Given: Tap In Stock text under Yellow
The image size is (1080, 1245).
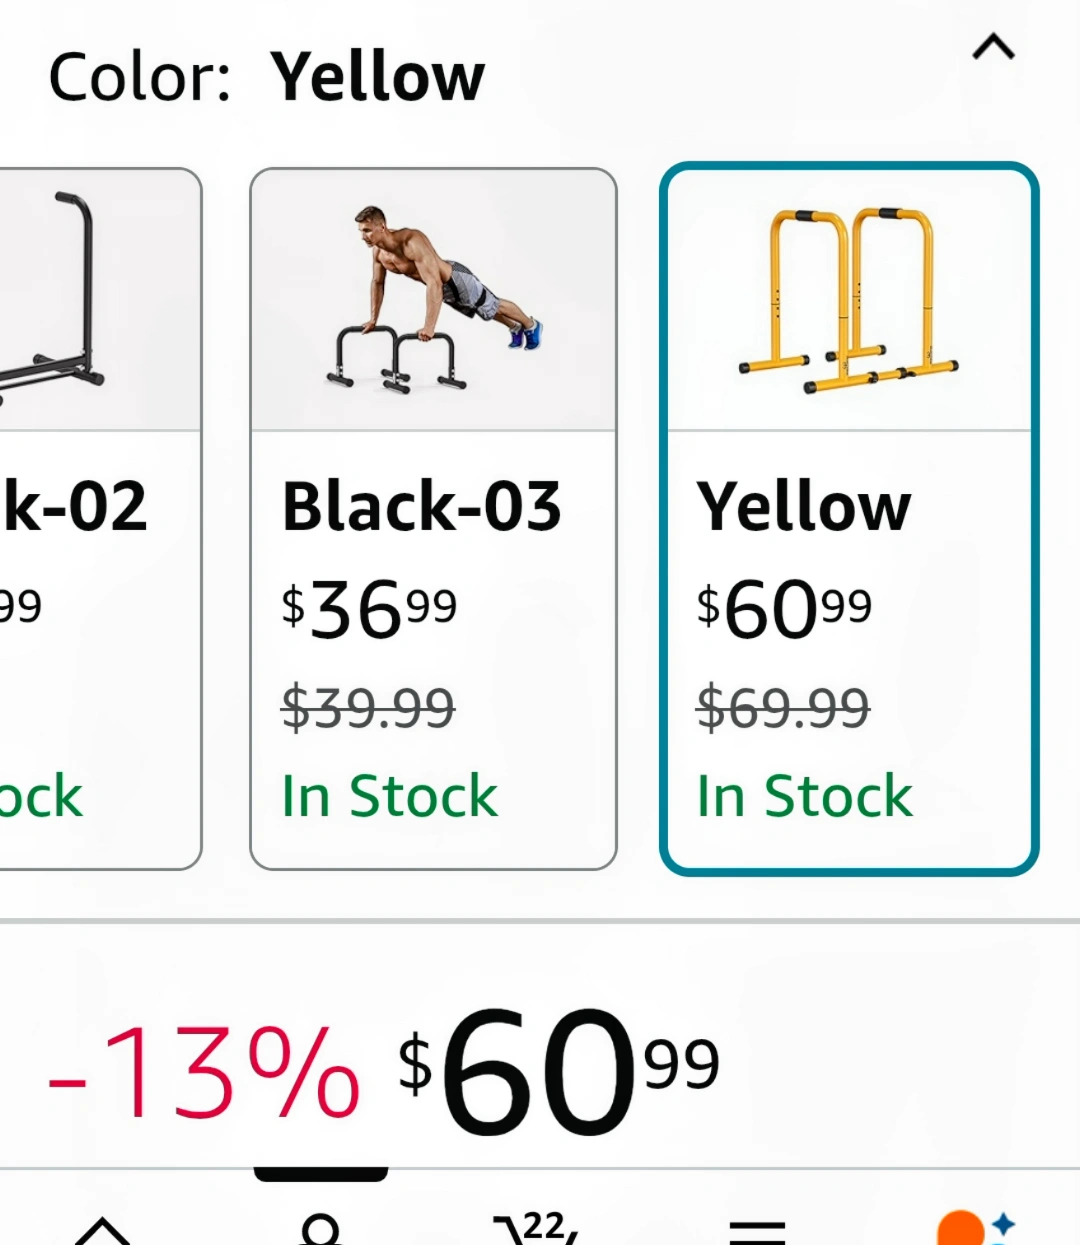Looking at the screenshot, I should click(804, 796).
